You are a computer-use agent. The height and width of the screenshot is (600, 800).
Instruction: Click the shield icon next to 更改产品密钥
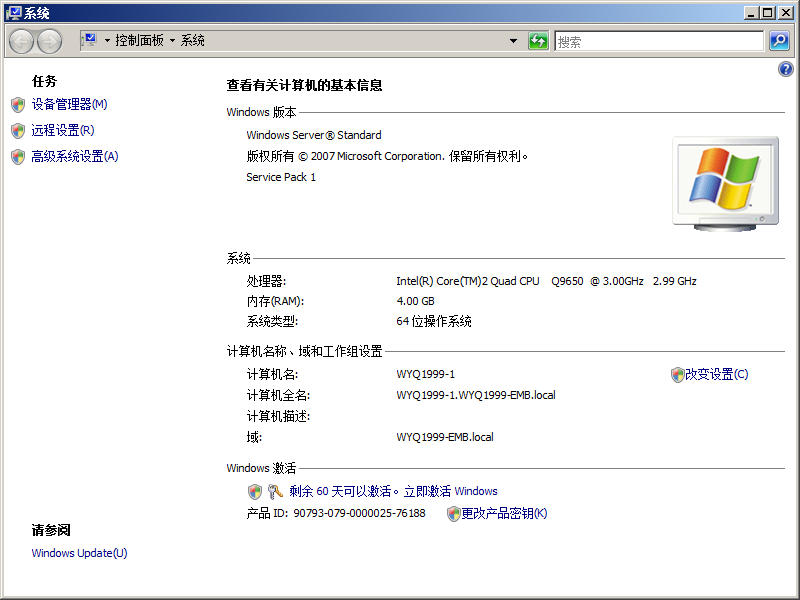[453, 512]
